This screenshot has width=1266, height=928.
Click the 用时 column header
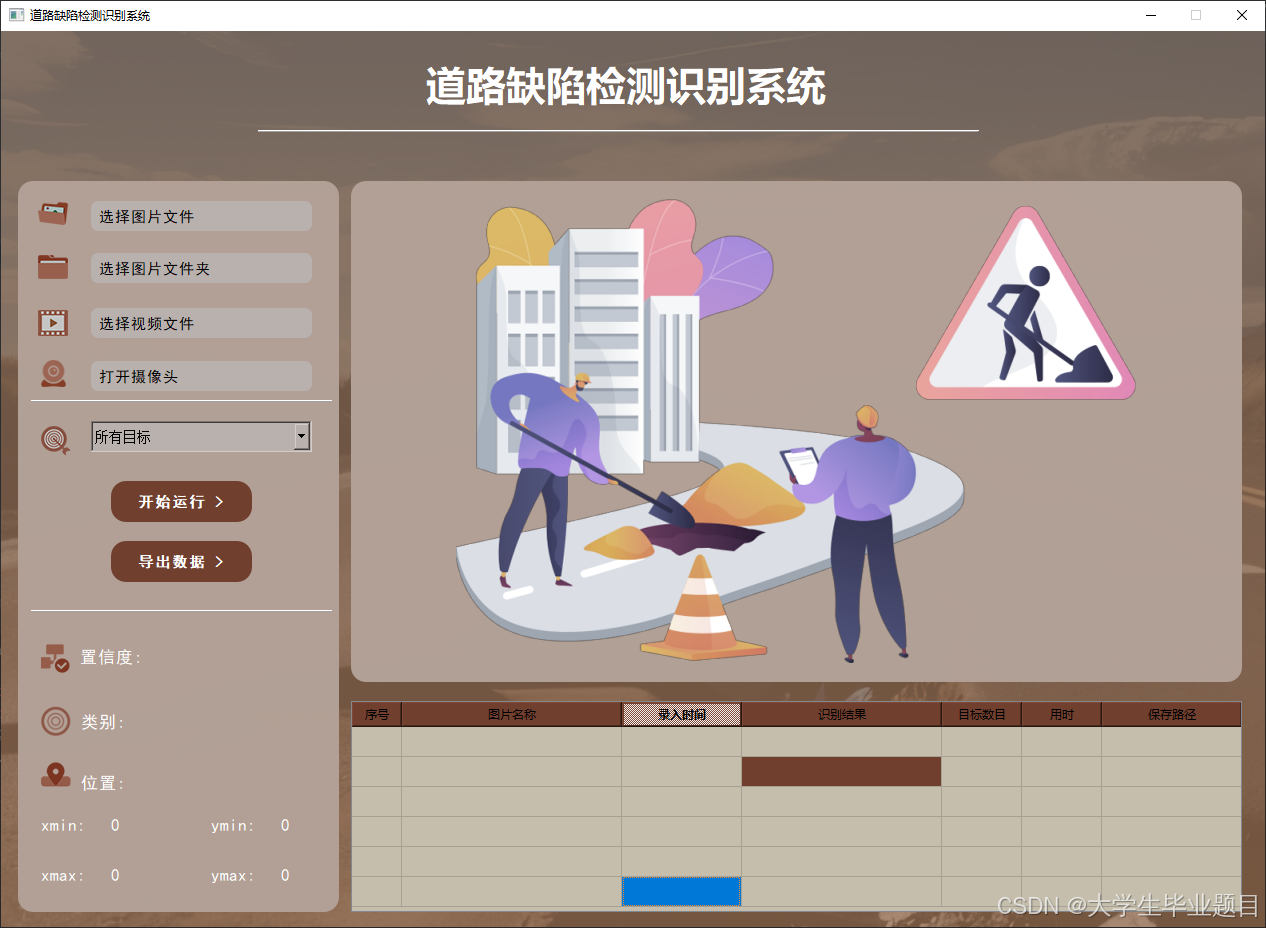click(1062, 714)
